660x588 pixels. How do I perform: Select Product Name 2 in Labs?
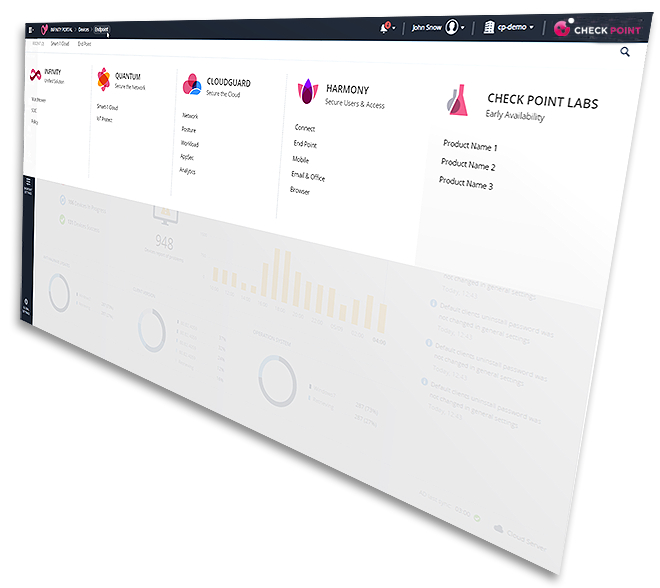(x=468, y=164)
